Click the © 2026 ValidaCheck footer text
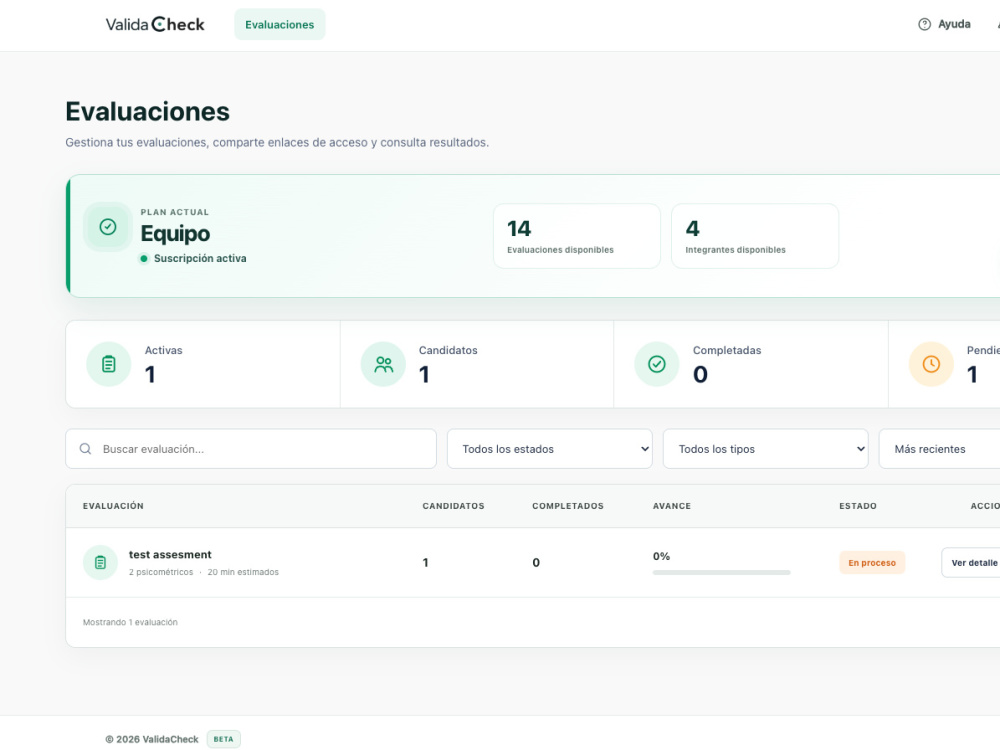The height and width of the screenshot is (750, 1000). 152,739
